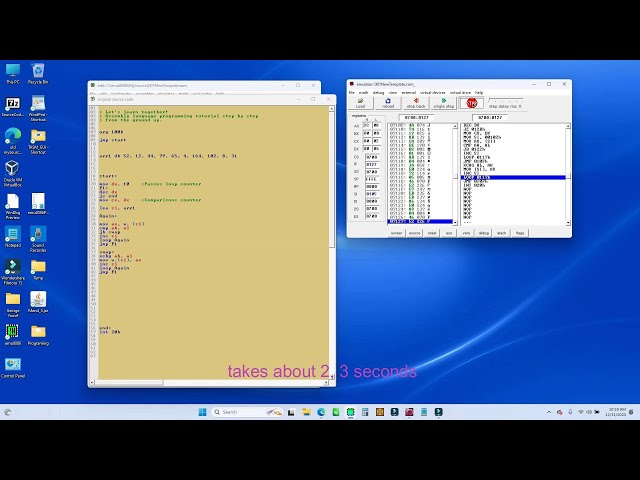Click the DS register field
640x480 pixels.
pos(371,209)
